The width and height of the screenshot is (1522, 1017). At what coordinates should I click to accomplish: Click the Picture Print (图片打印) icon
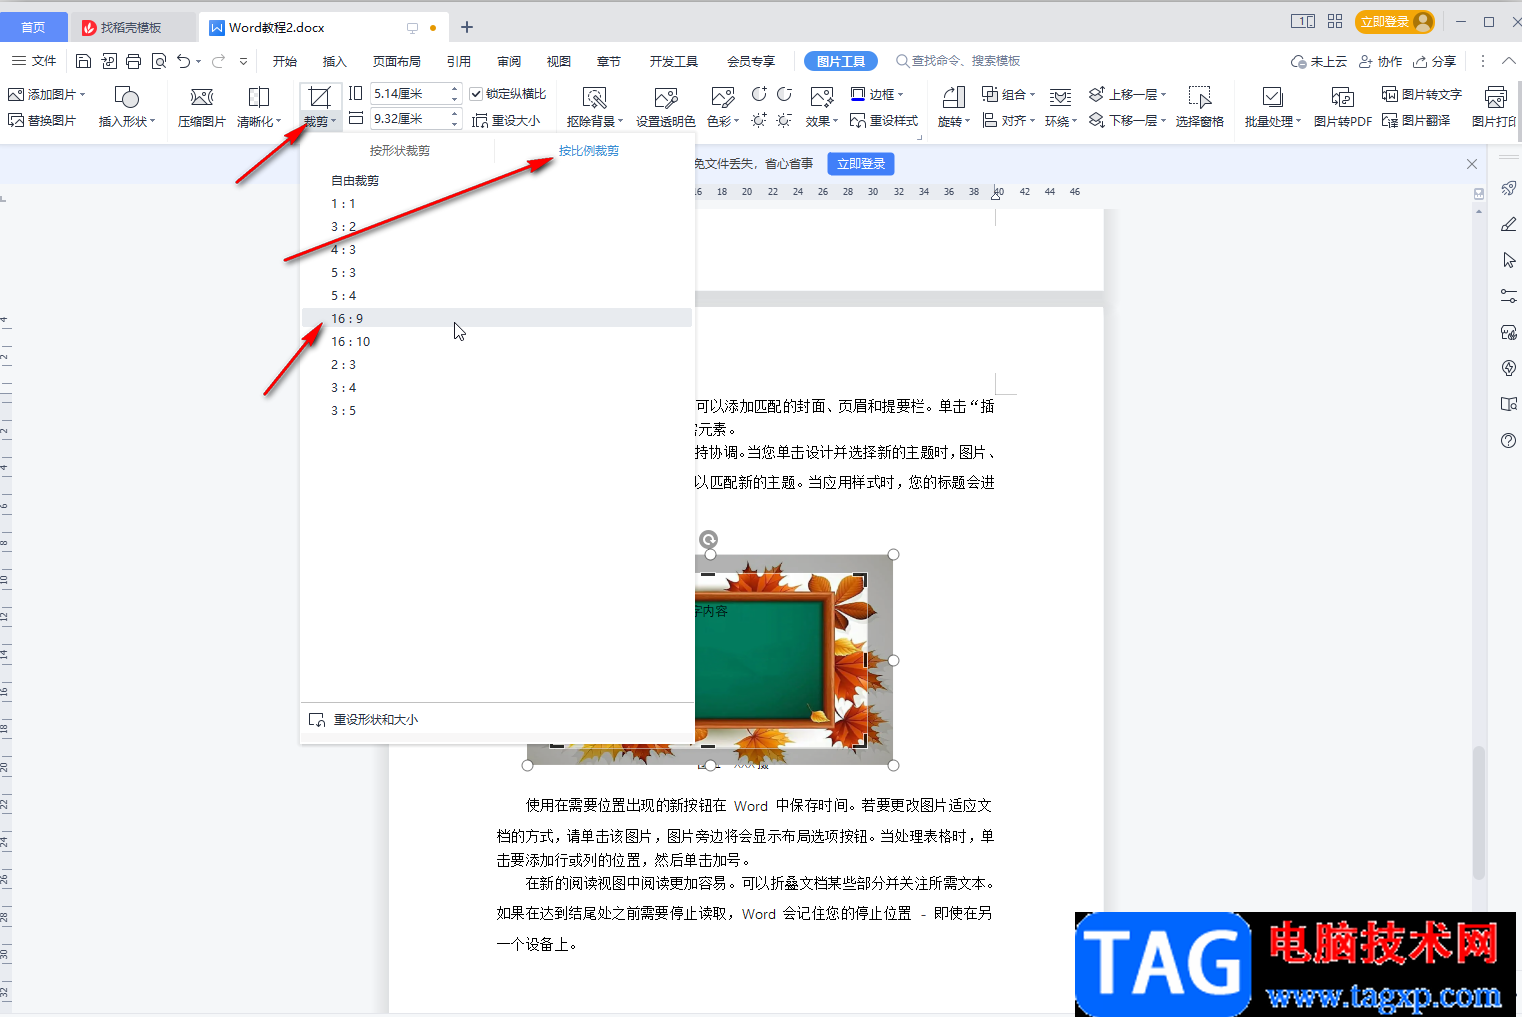pyautogui.click(x=1496, y=97)
